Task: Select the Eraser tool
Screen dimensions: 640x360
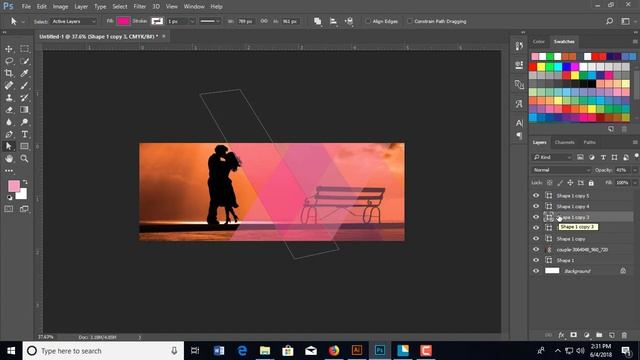Action: pyautogui.click(x=9, y=110)
